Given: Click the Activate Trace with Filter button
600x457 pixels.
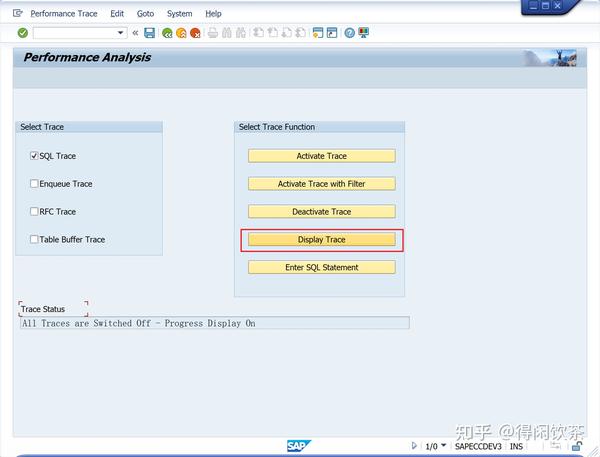Looking at the screenshot, I should (321, 184).
